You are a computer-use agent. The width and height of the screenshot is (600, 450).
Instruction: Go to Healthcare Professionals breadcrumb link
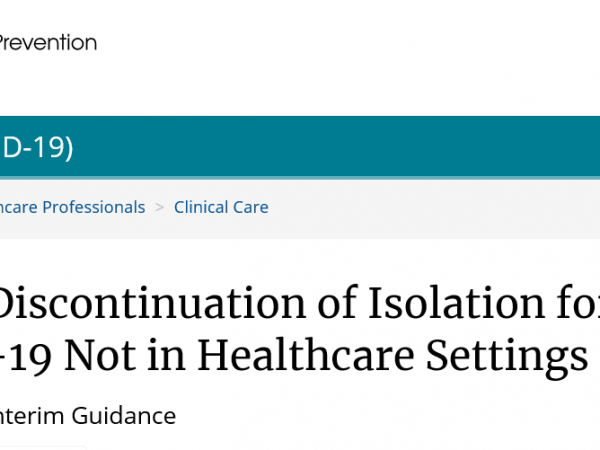(73, 207)
